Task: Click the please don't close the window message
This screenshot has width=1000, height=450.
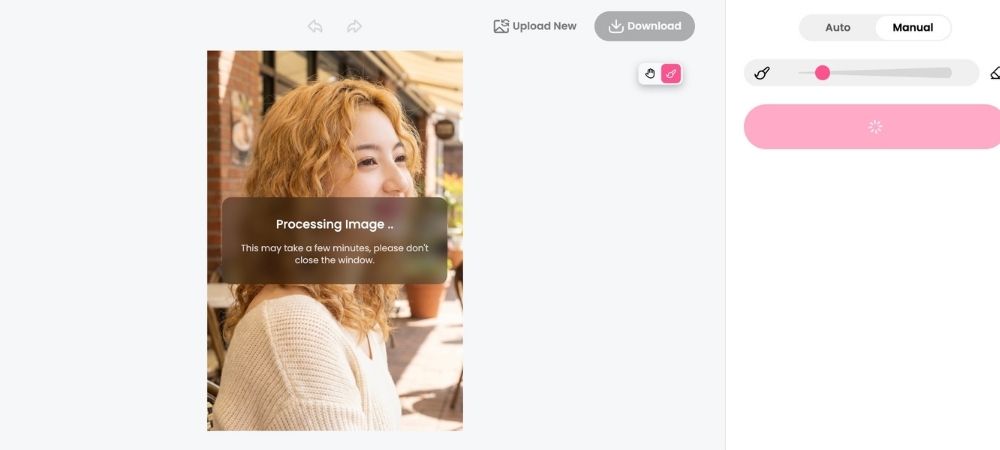Action: coord(334,254)
